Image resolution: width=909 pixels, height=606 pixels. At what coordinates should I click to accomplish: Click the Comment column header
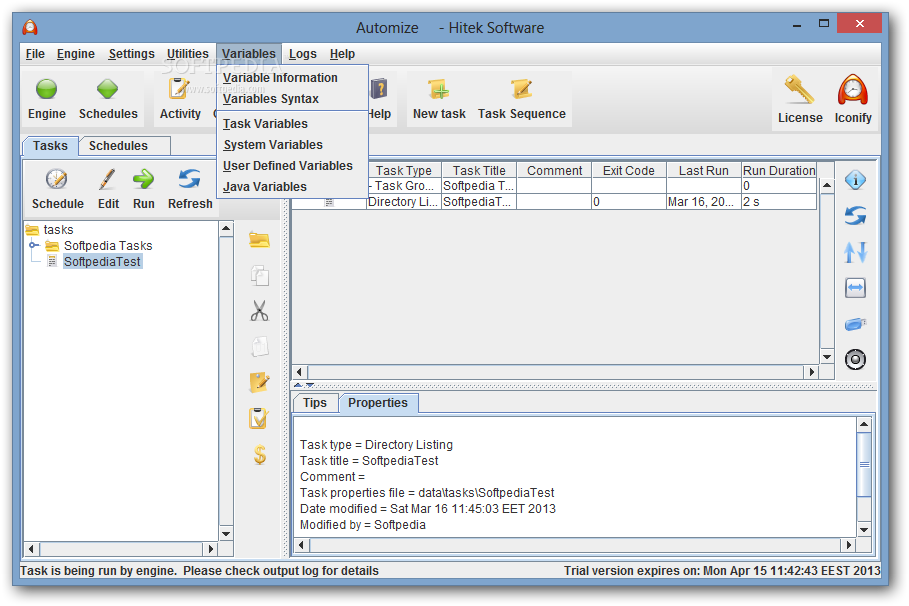554,170
